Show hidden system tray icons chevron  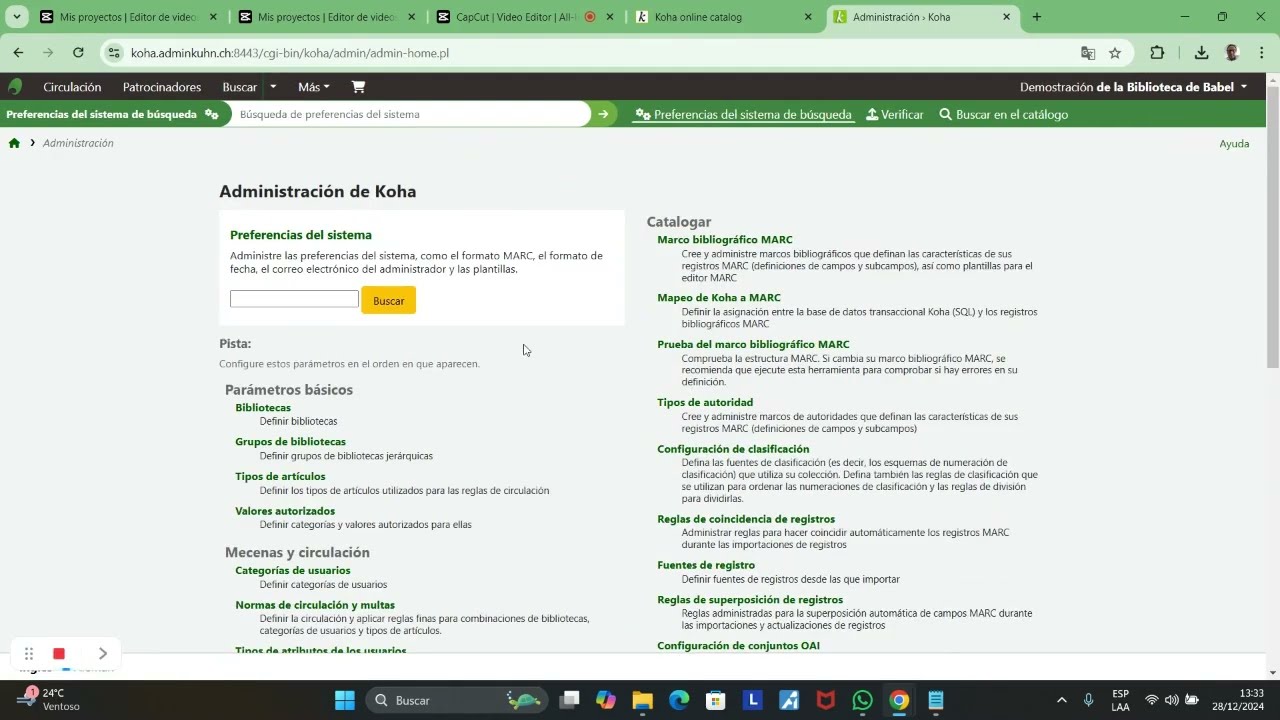coord(1061,700)
